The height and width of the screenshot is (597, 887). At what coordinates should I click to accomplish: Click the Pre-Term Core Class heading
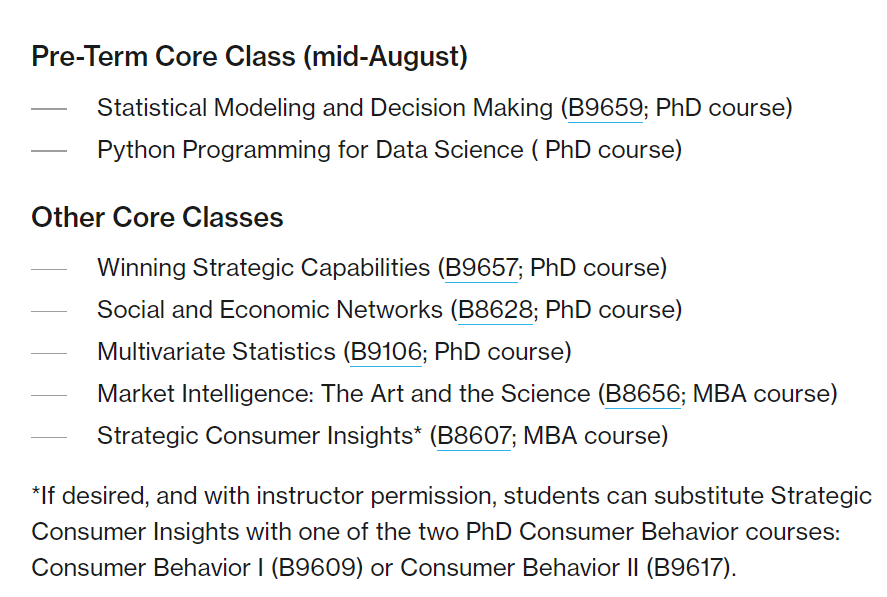coord(249,57)
